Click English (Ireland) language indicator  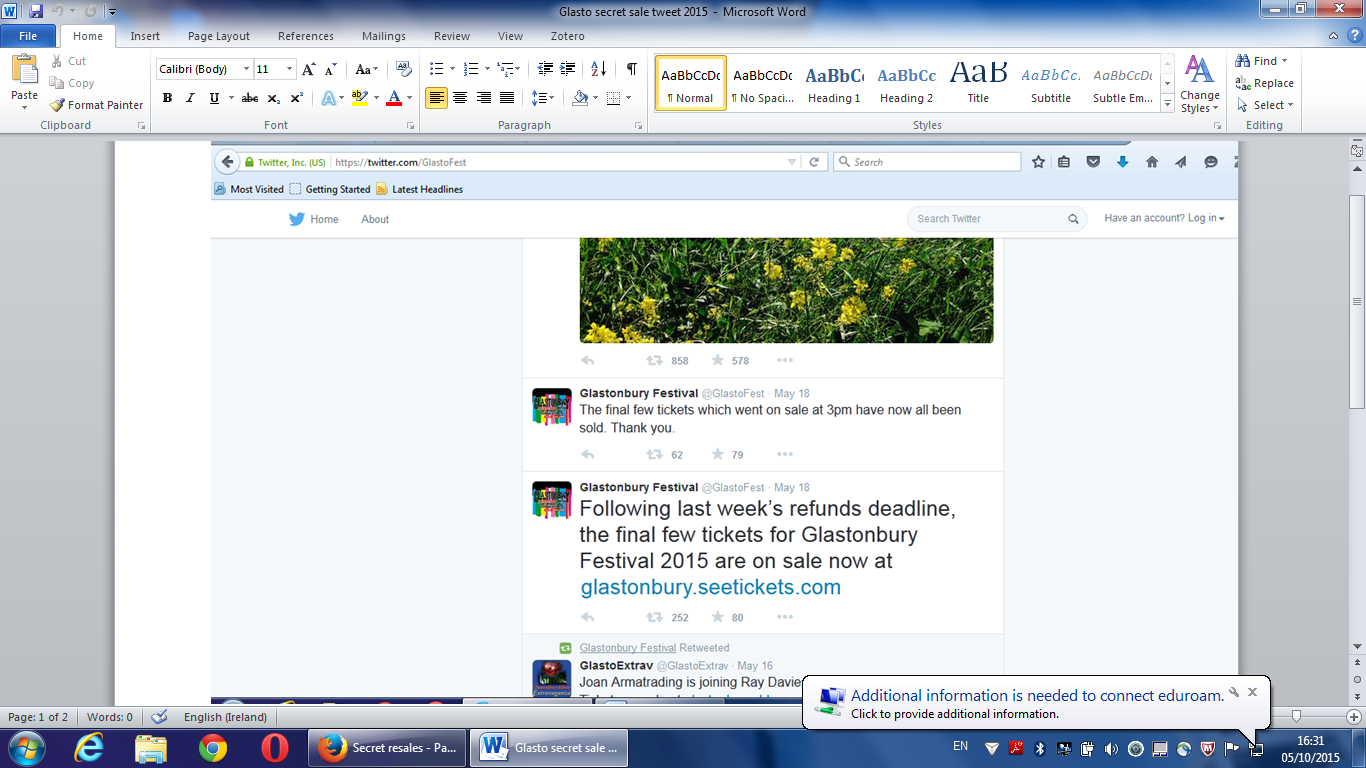coord(225,717)
